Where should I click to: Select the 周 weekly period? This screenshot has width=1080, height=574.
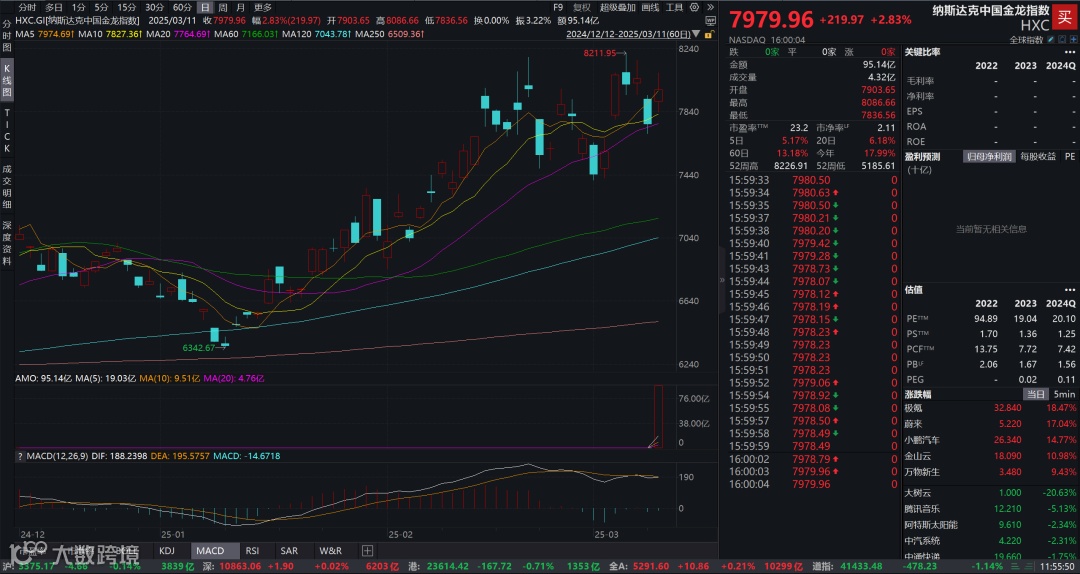coord(222,7)
